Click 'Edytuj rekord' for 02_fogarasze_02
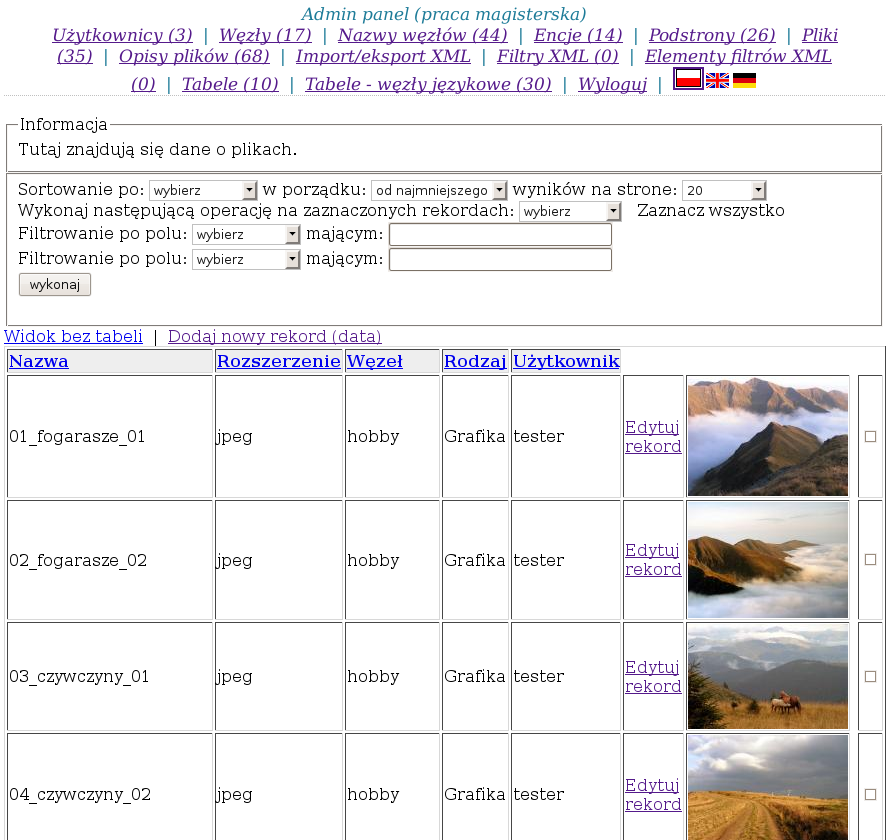This screenshot has height=840, width=891. pos(653,560)
